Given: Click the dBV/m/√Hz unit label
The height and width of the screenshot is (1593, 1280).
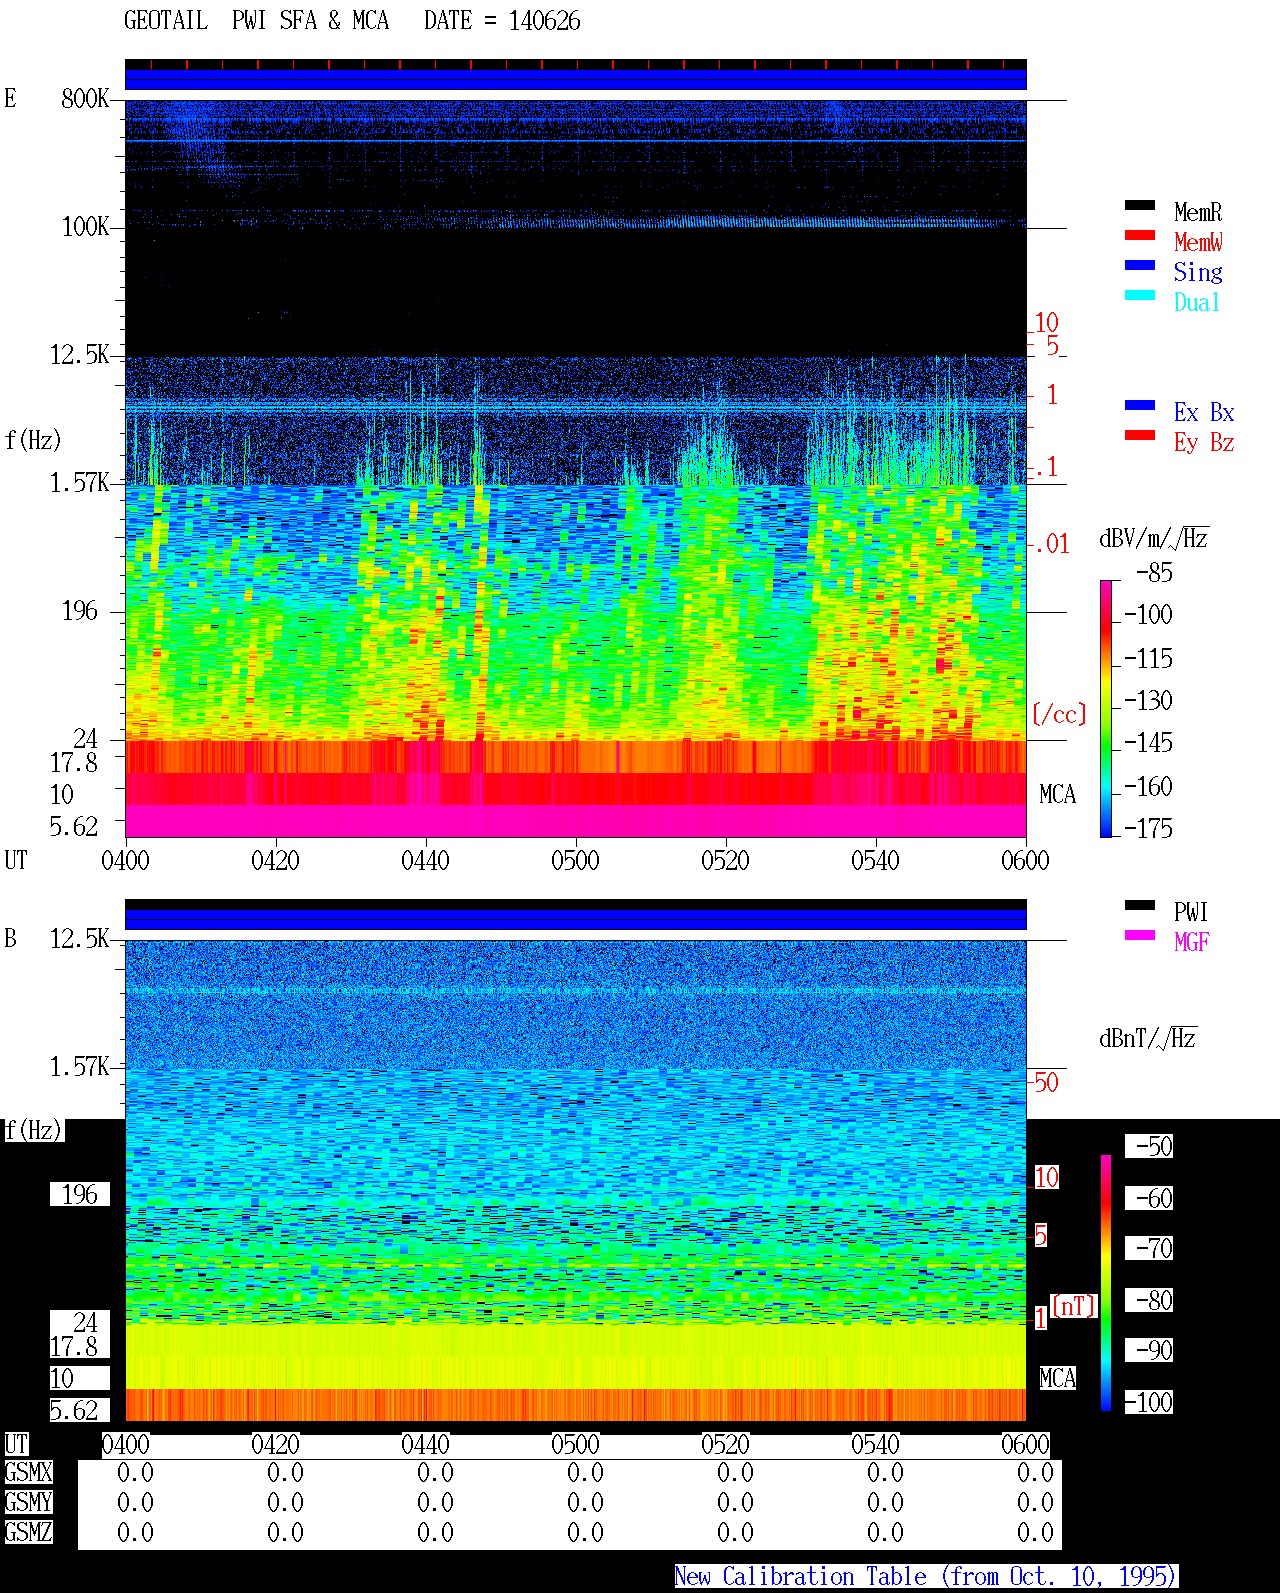Looking at the screenshot, I should [x=1154, y=538].
